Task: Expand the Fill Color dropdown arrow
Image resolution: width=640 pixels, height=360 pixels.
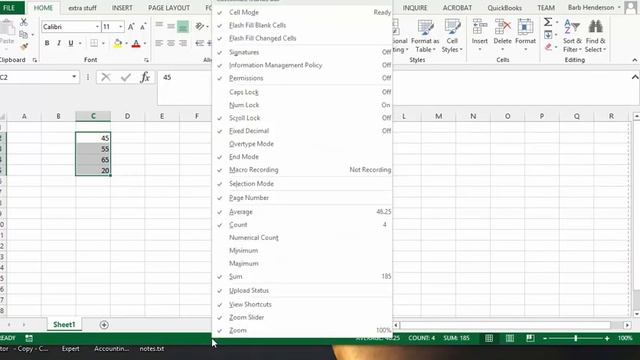Action: [126, 43]
